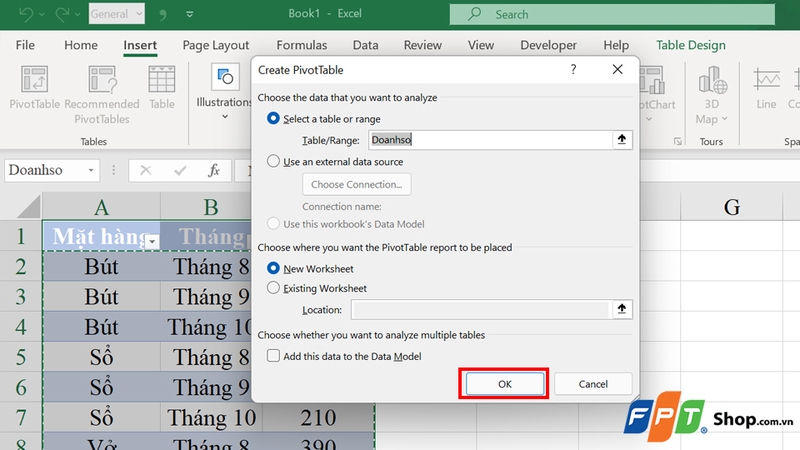This screenshot has width=800, height=450.
Task: Click Cancel in Create PivotTable dialog
Action: point(593,384)
